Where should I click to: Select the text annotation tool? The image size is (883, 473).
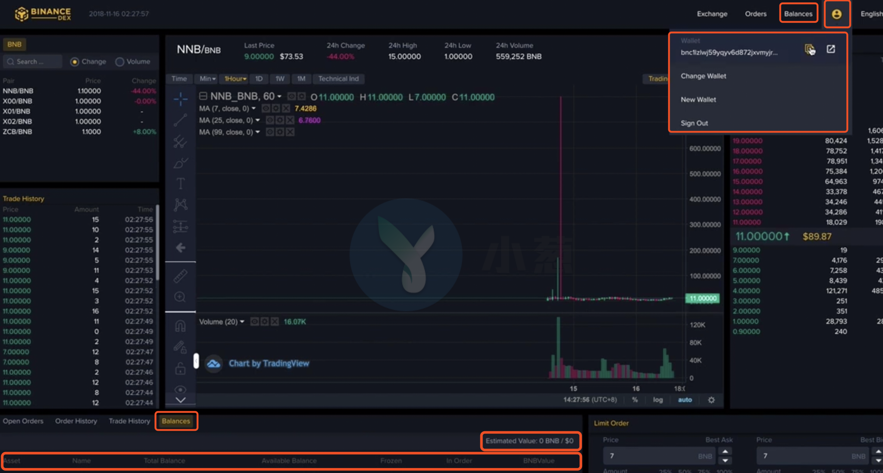coord(180,184)
